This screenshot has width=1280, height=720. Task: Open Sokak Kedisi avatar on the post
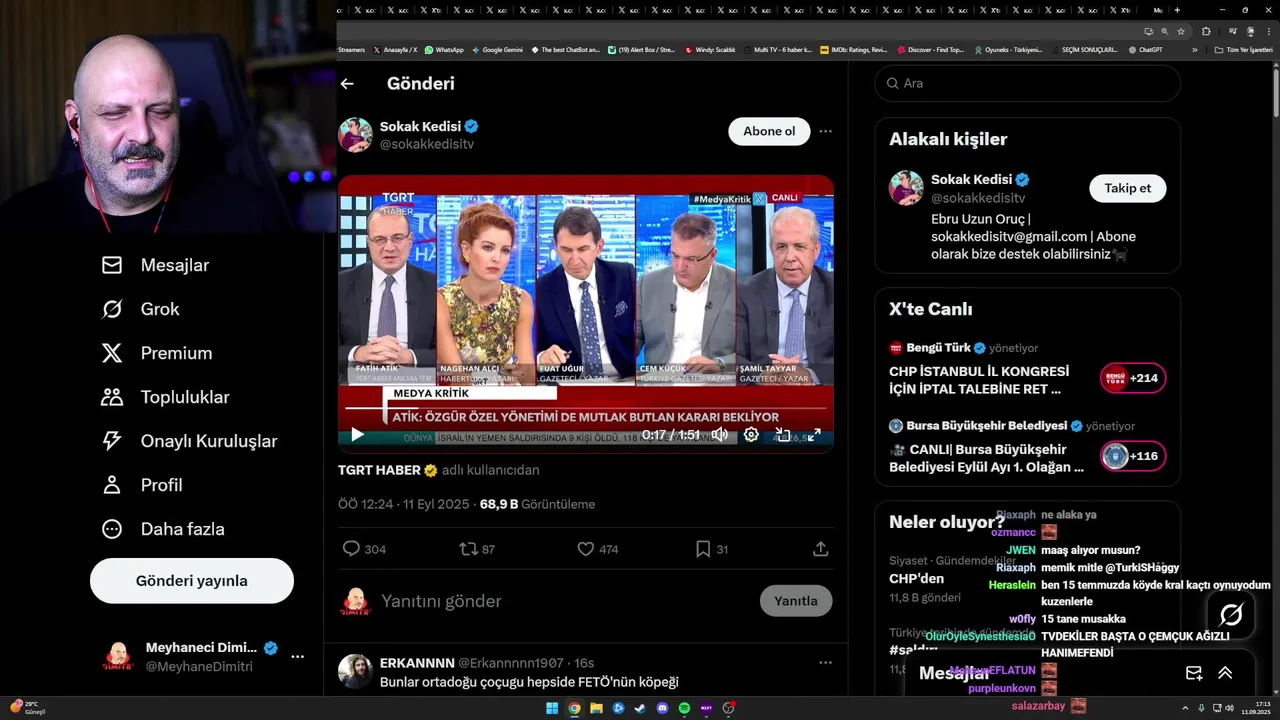coord(355,134)
